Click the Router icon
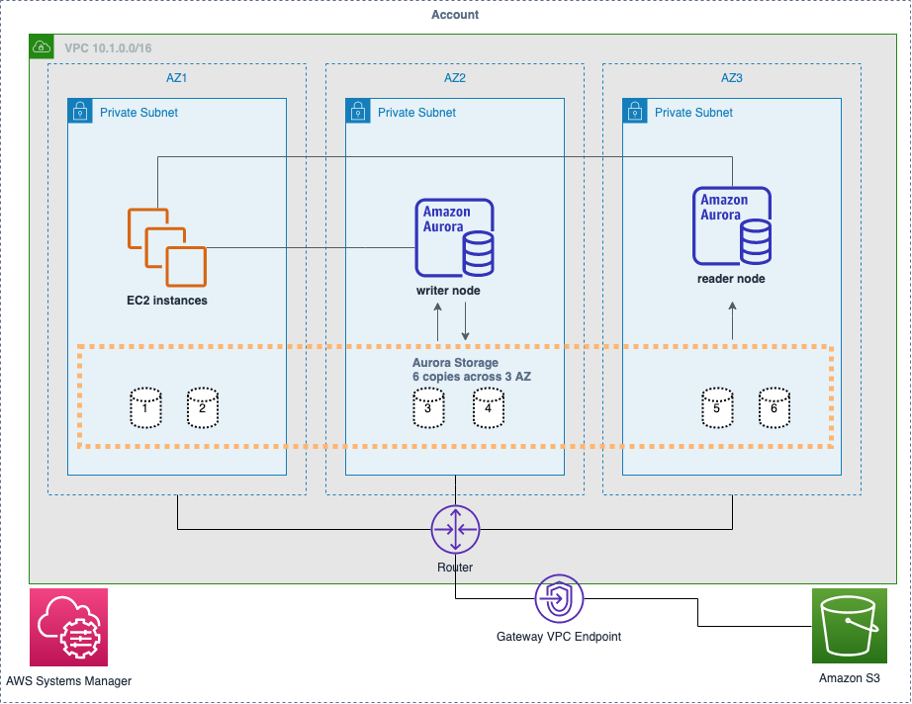Image resolution: width=912 pixels, height=704 pixels. (455, 529)
